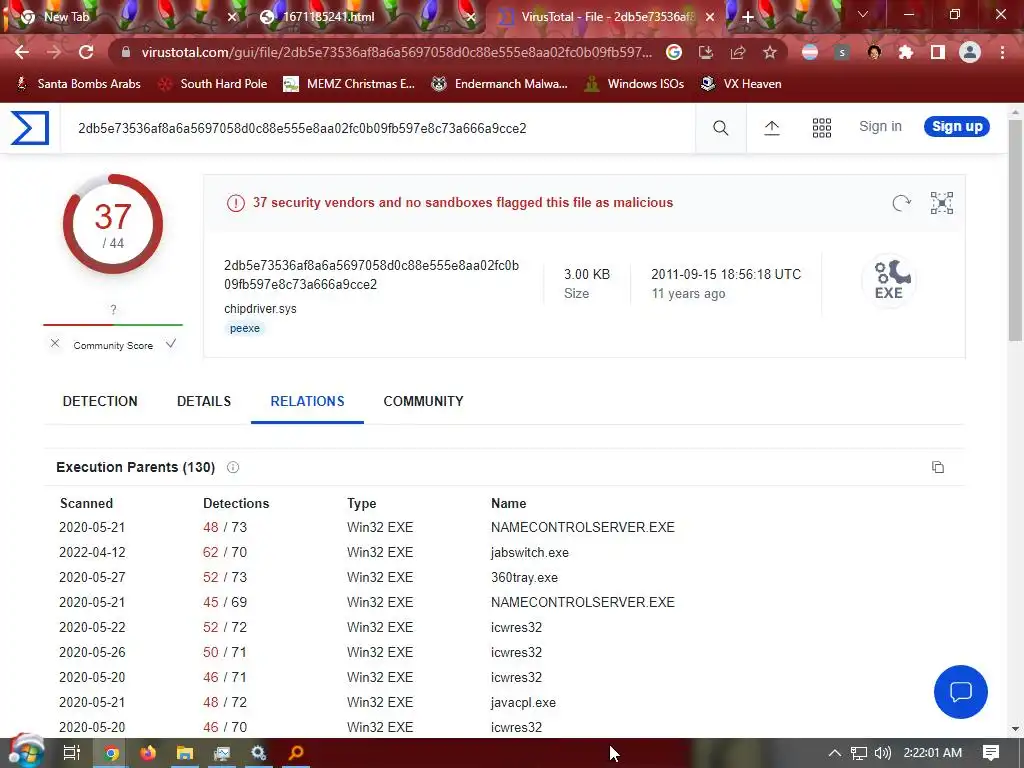The height and width of the screenshot is (768, 1024).
Task: Share this page icon in address bar
Action: pos(738,52)
